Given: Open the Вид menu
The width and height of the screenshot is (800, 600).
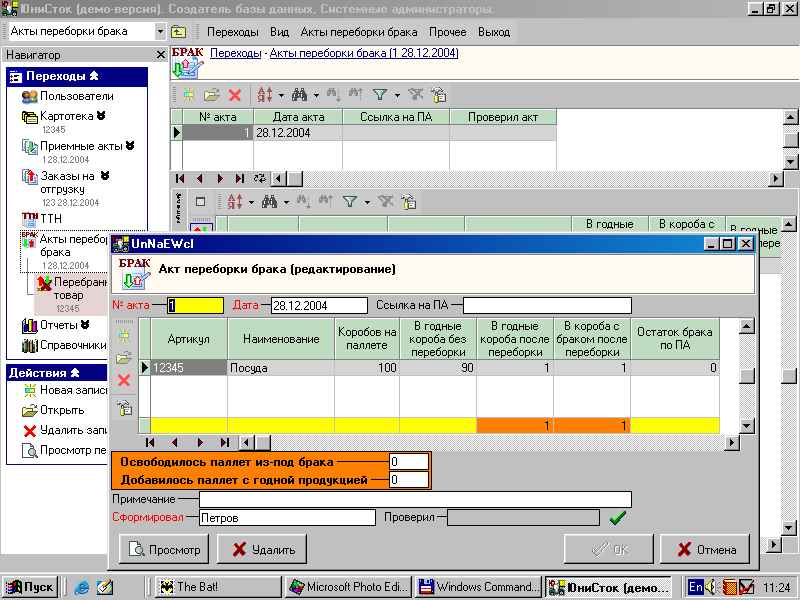Looking at the screenshot, I should [280, 32].
